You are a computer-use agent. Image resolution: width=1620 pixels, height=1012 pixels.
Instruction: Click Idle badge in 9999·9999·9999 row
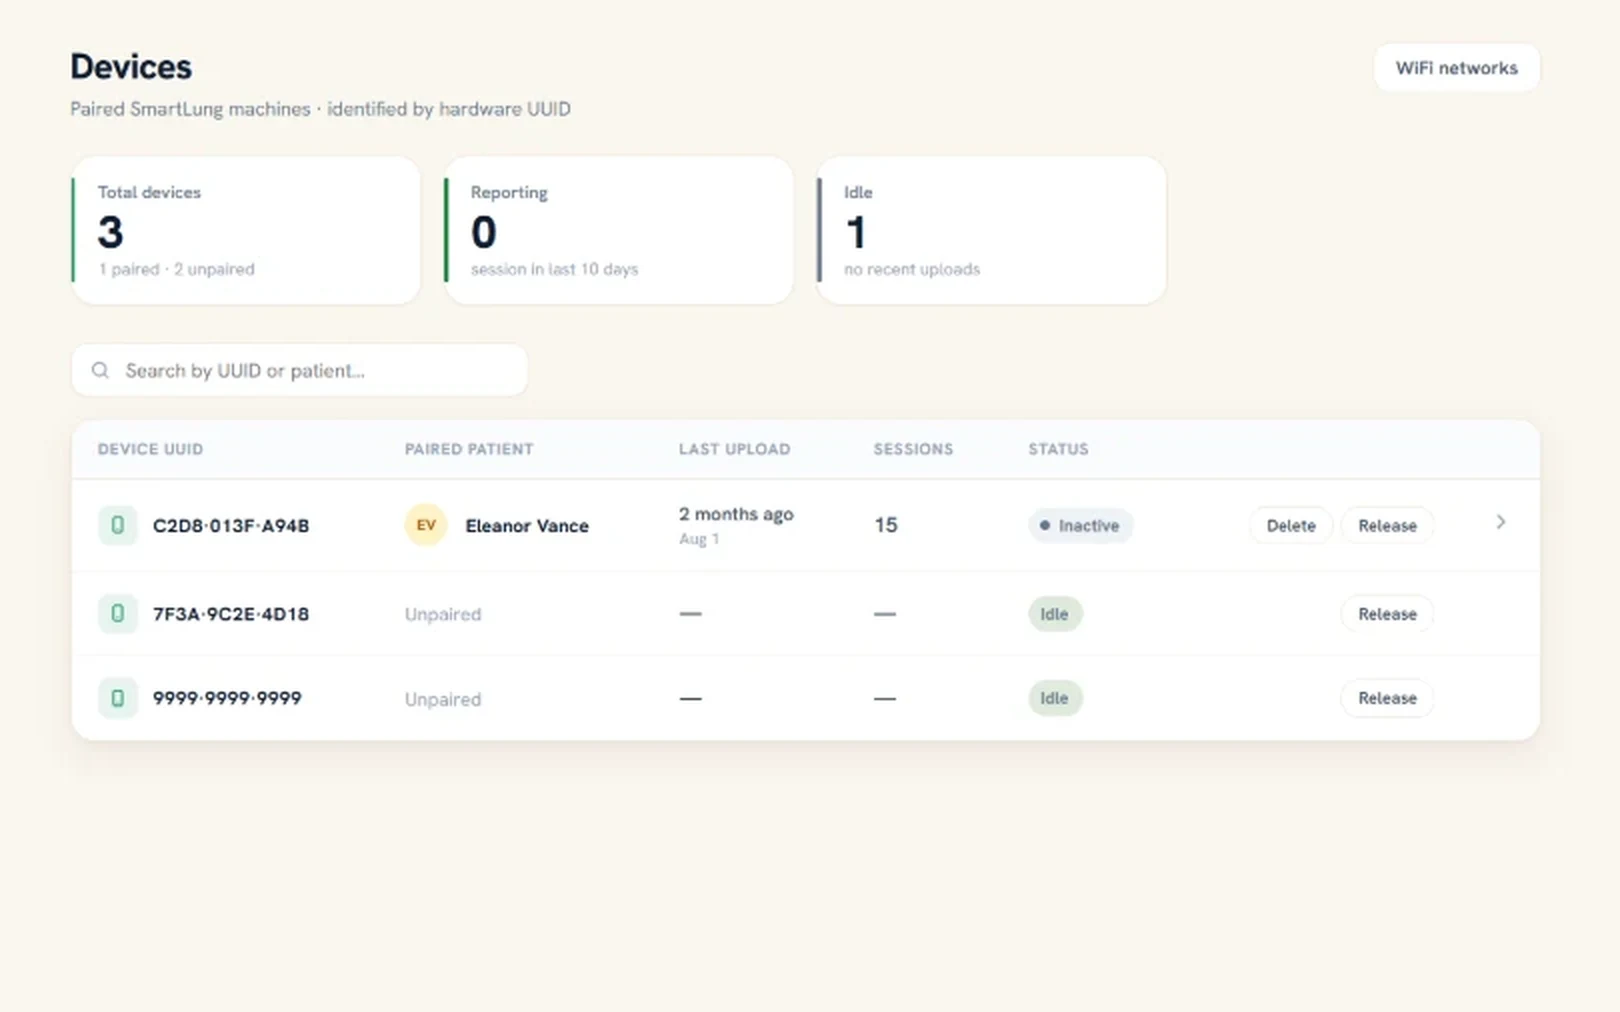click(x=1054, y=698)
